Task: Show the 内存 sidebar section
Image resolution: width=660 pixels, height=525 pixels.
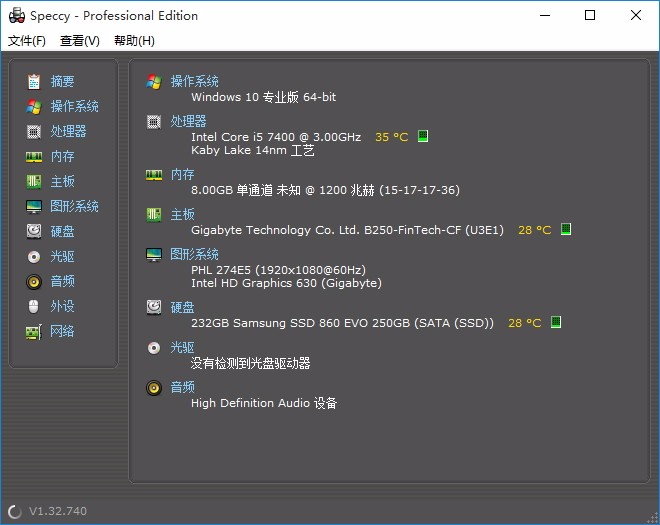Action: (62, 157)
